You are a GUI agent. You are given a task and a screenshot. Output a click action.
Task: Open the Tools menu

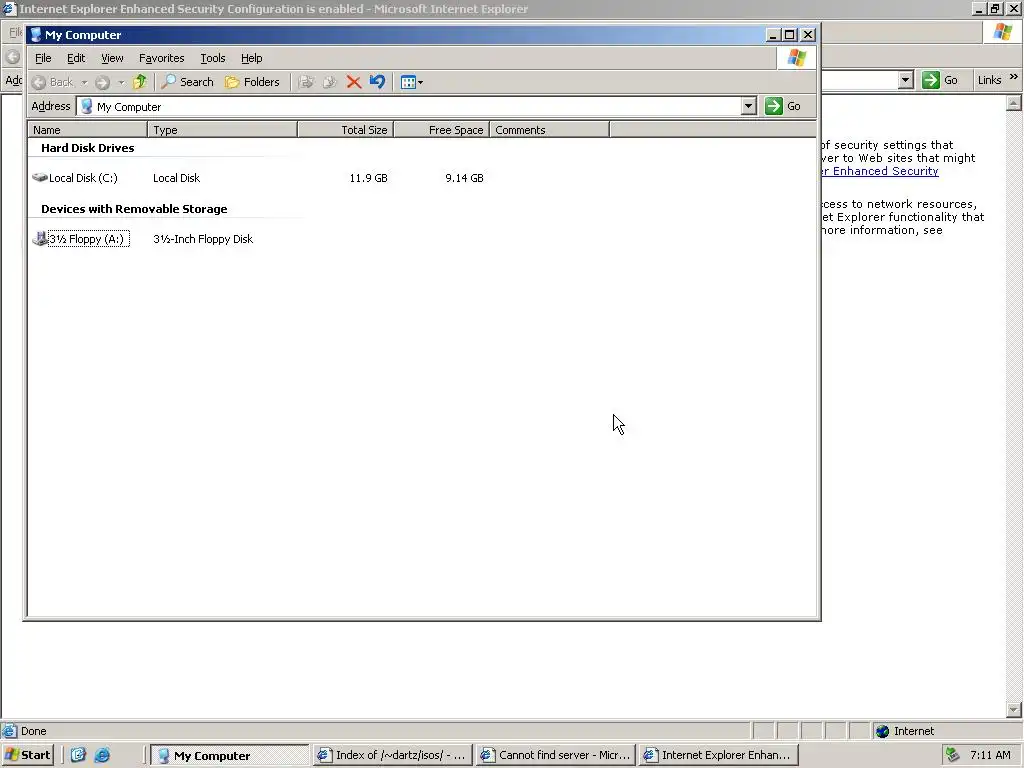[212, 58]
